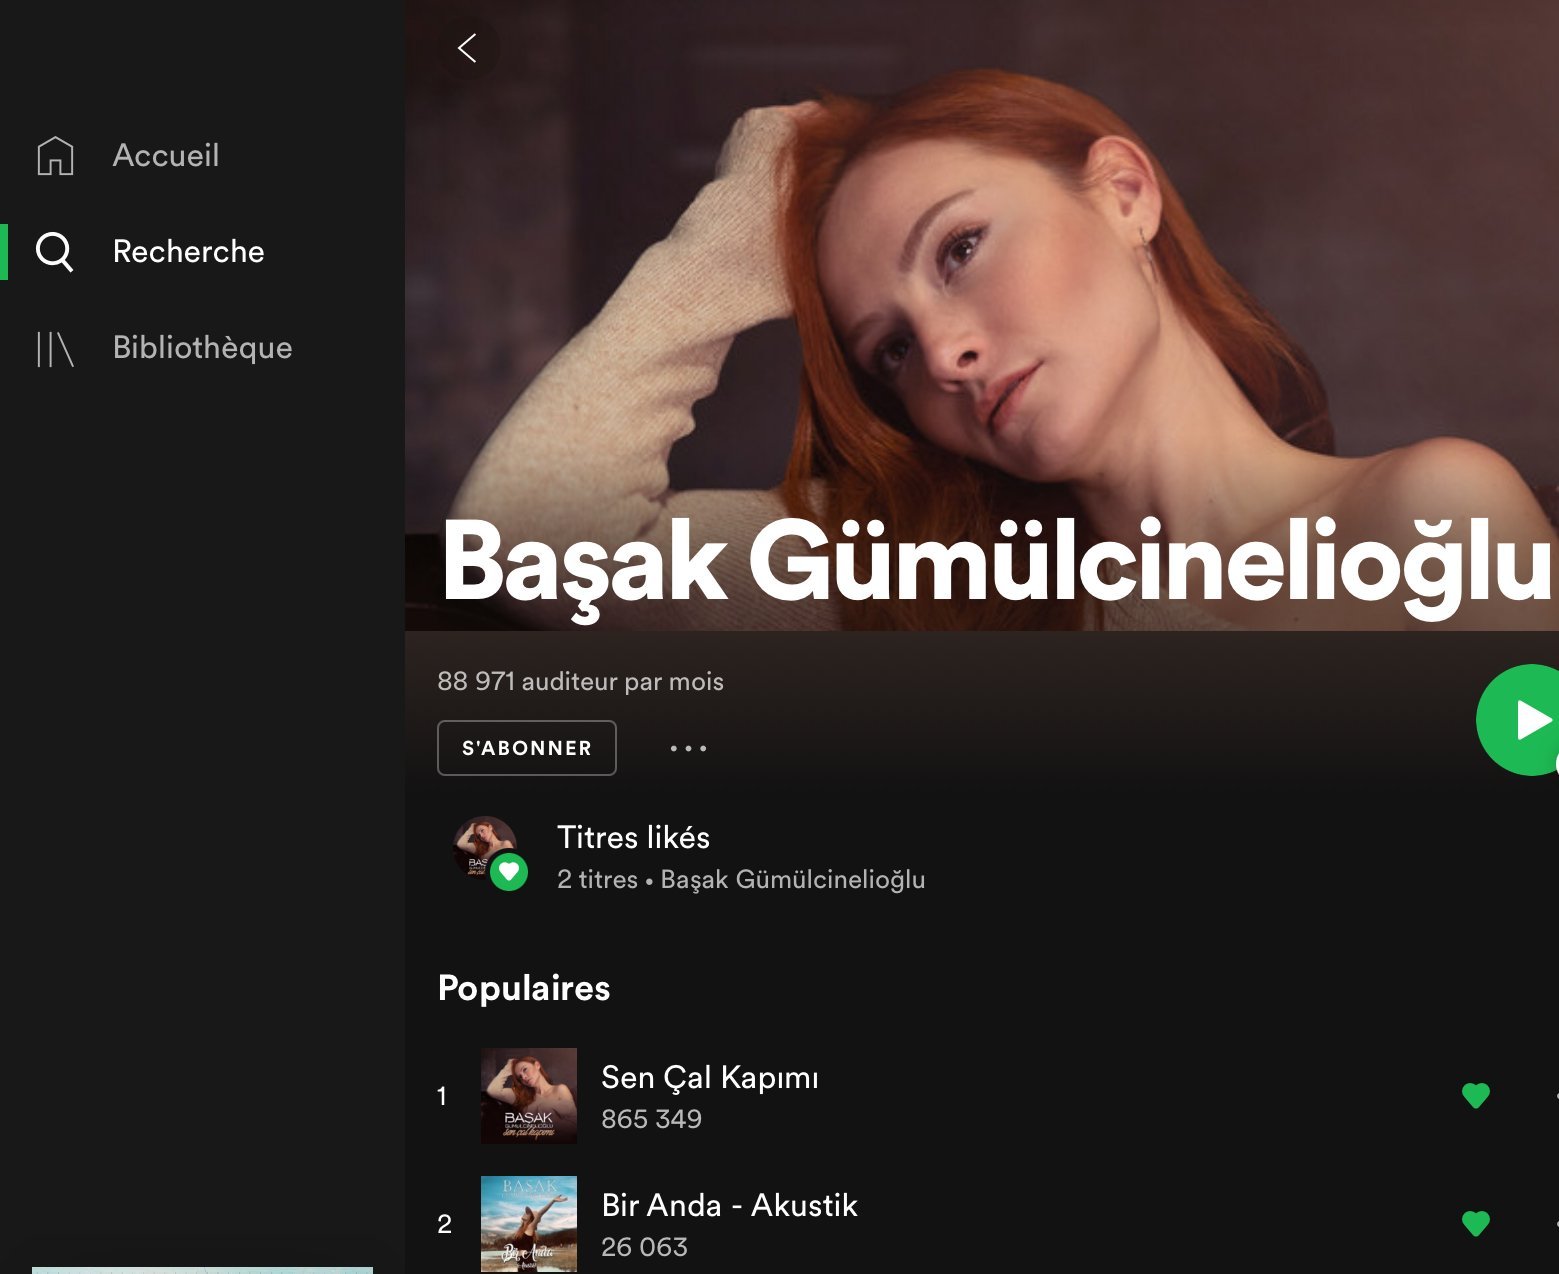Select the track title Sen Çal Kapımı
1559x1274 pixels.
coord(709,1078)
